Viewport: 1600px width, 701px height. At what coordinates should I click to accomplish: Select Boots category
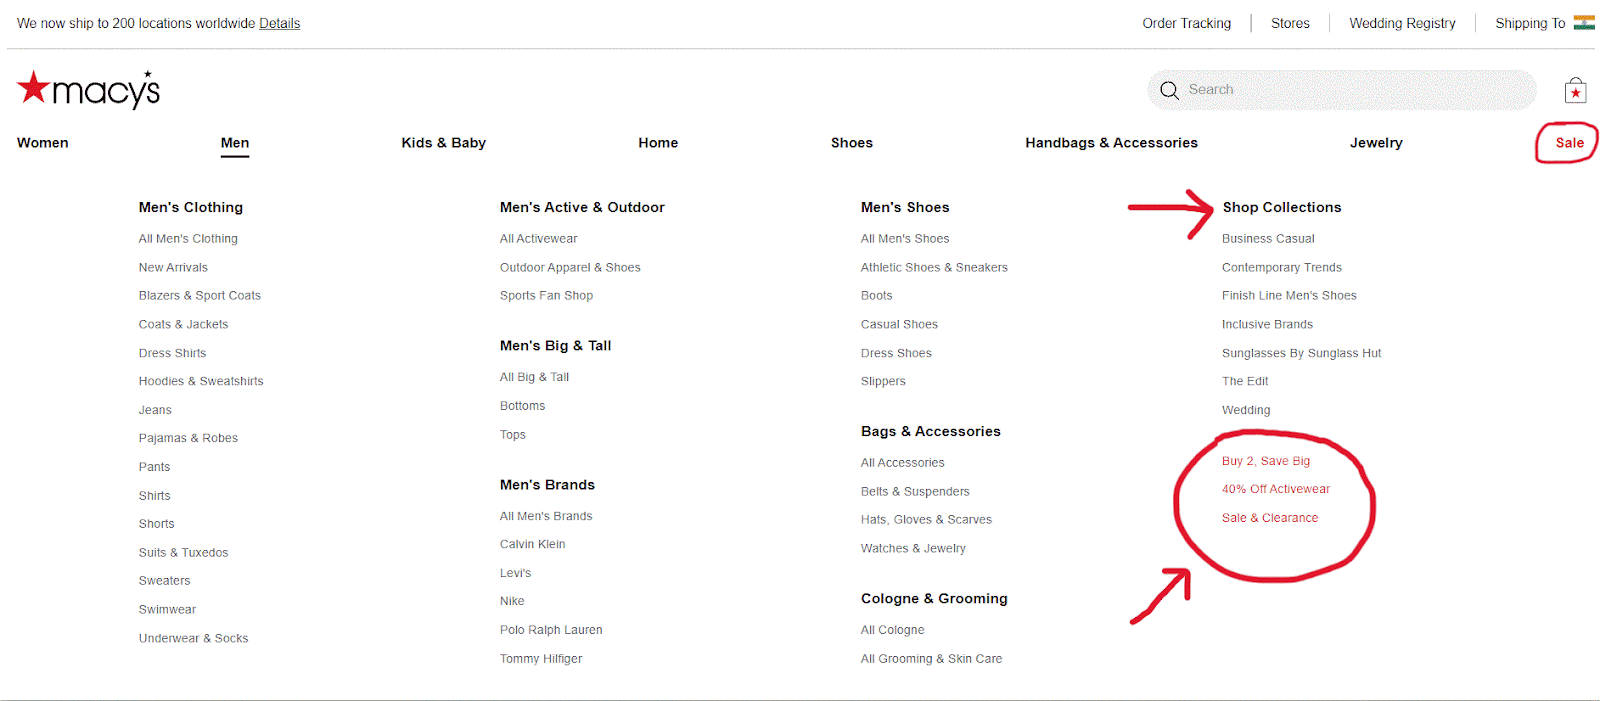click(x=876, y=296)
